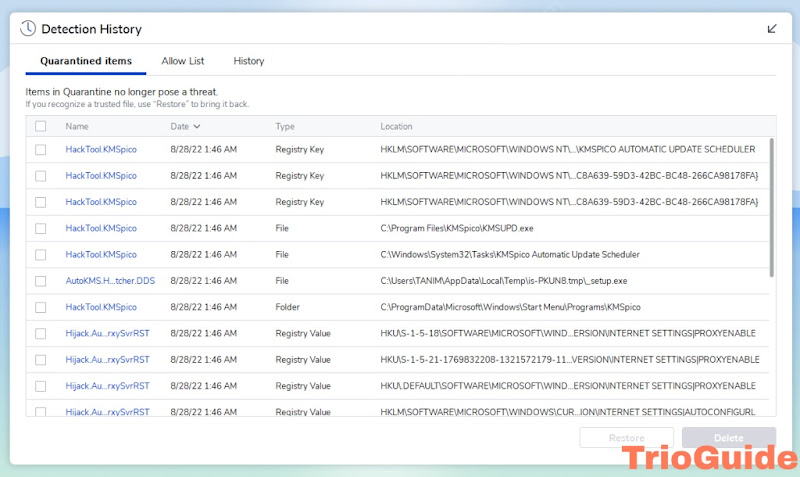
Task: Open HackTool.KMSpico link in the KMSUPD.exe row
Action: [101, 228]
